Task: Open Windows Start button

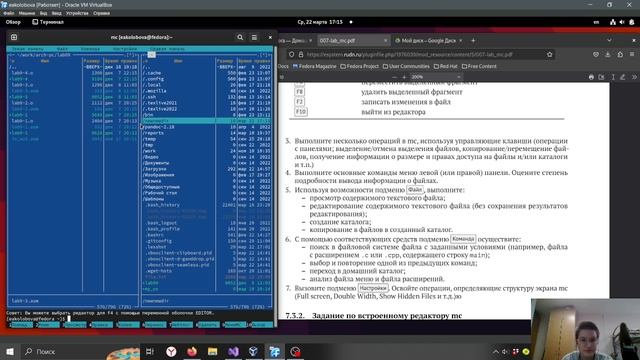Action: pos(10,351)
